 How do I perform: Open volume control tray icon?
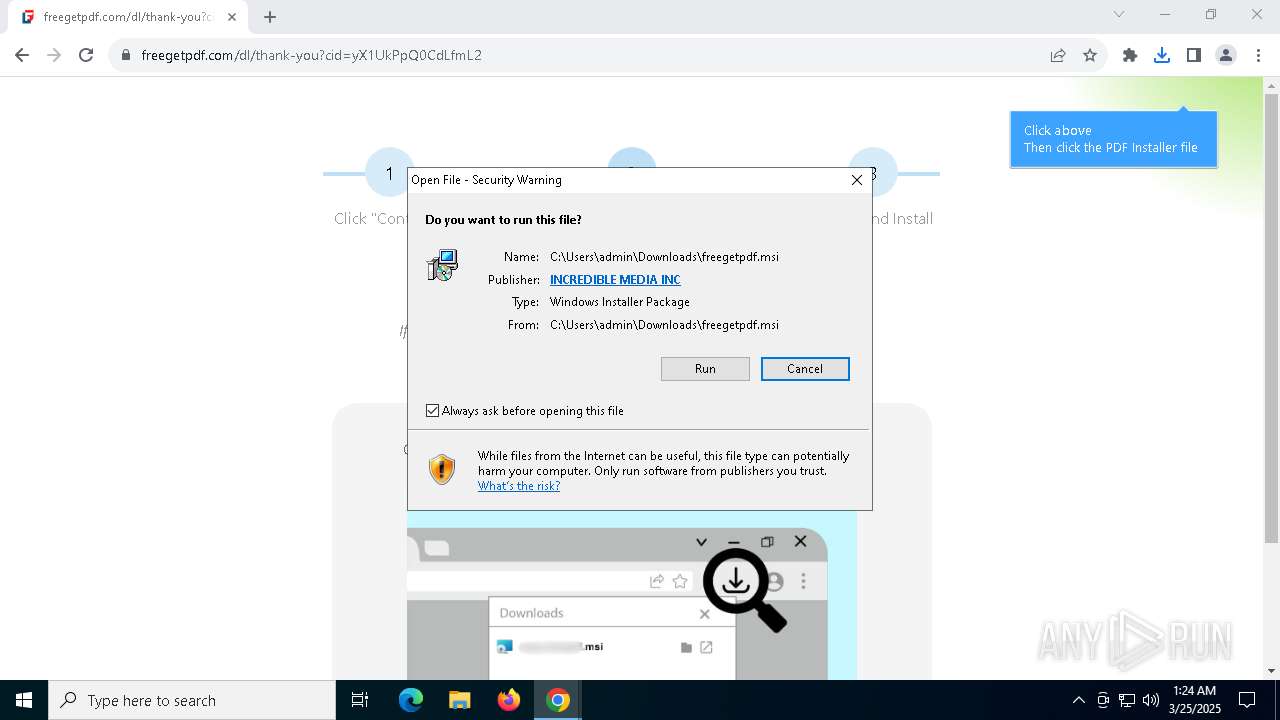click(x=1151, y=700)
